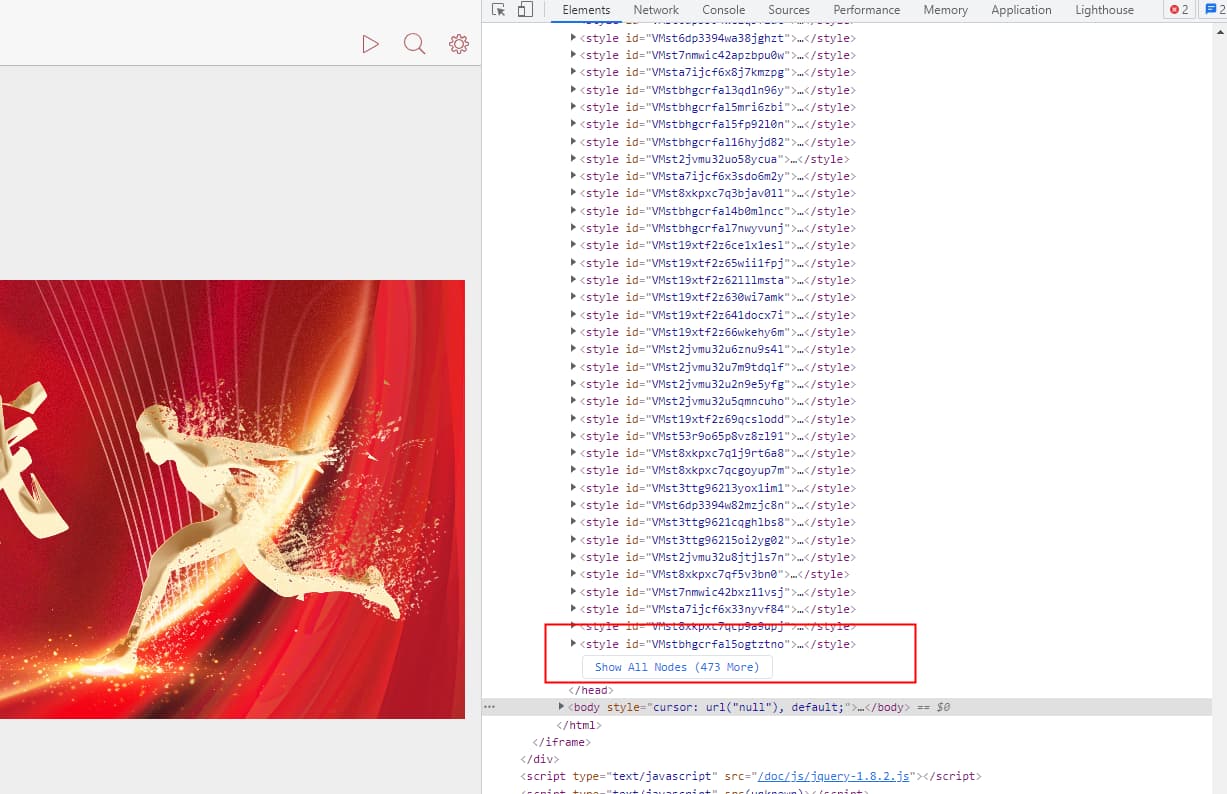Toggle the device toolbar icon in DevTools
Image resolution: width=1227 pixels, height=794 pixels.
click(x=525, y=10)
